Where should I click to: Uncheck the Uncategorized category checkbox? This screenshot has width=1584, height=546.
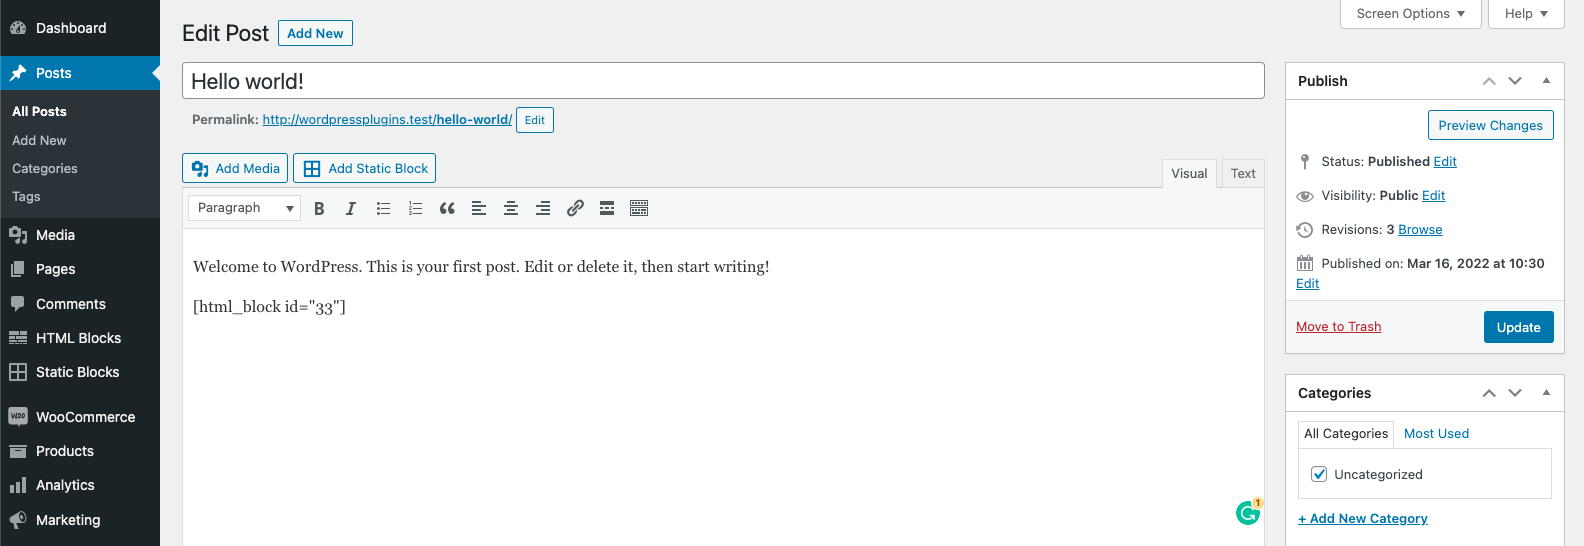(x=1319, y=474)
